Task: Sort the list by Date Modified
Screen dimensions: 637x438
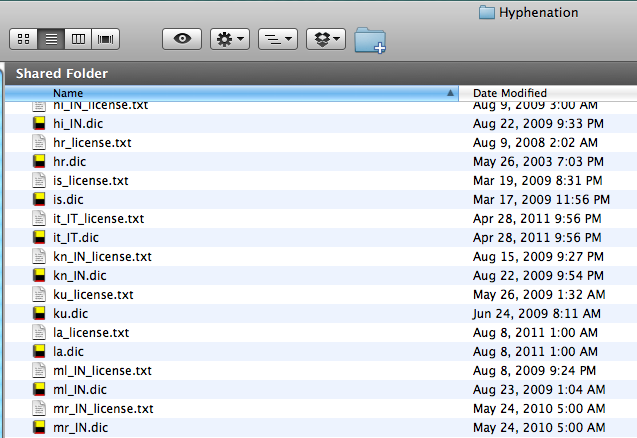Action: point(510,93)
